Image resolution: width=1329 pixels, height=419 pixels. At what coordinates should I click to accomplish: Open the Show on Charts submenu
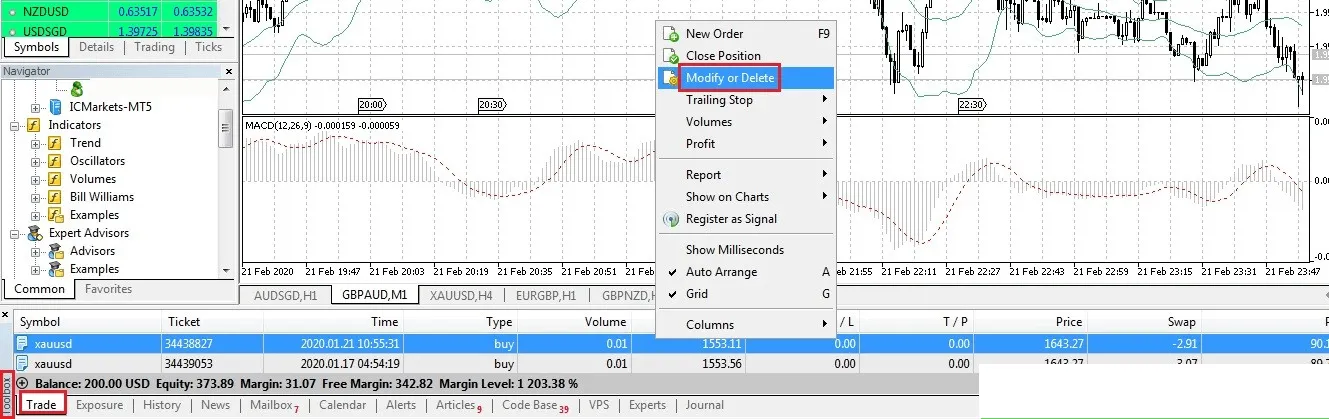coord(745,197)
